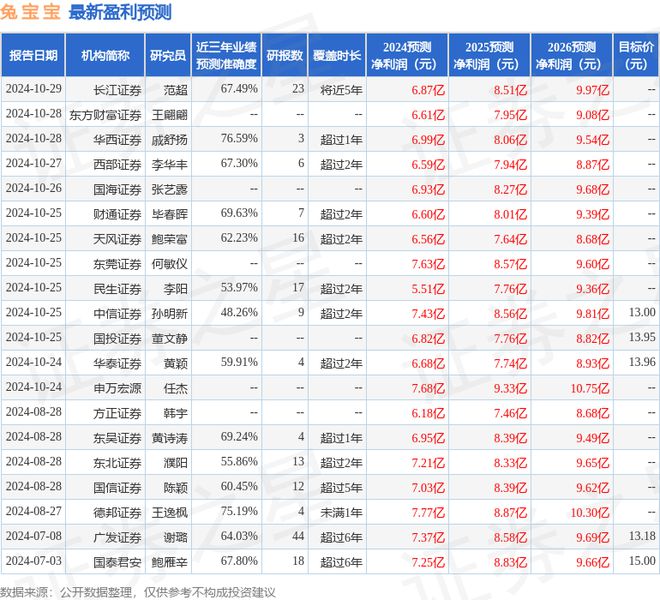The height and width of the screenshot is (600, 660).
Task: Click the 2024-07-03 report date cell
Action: (34, 560)
